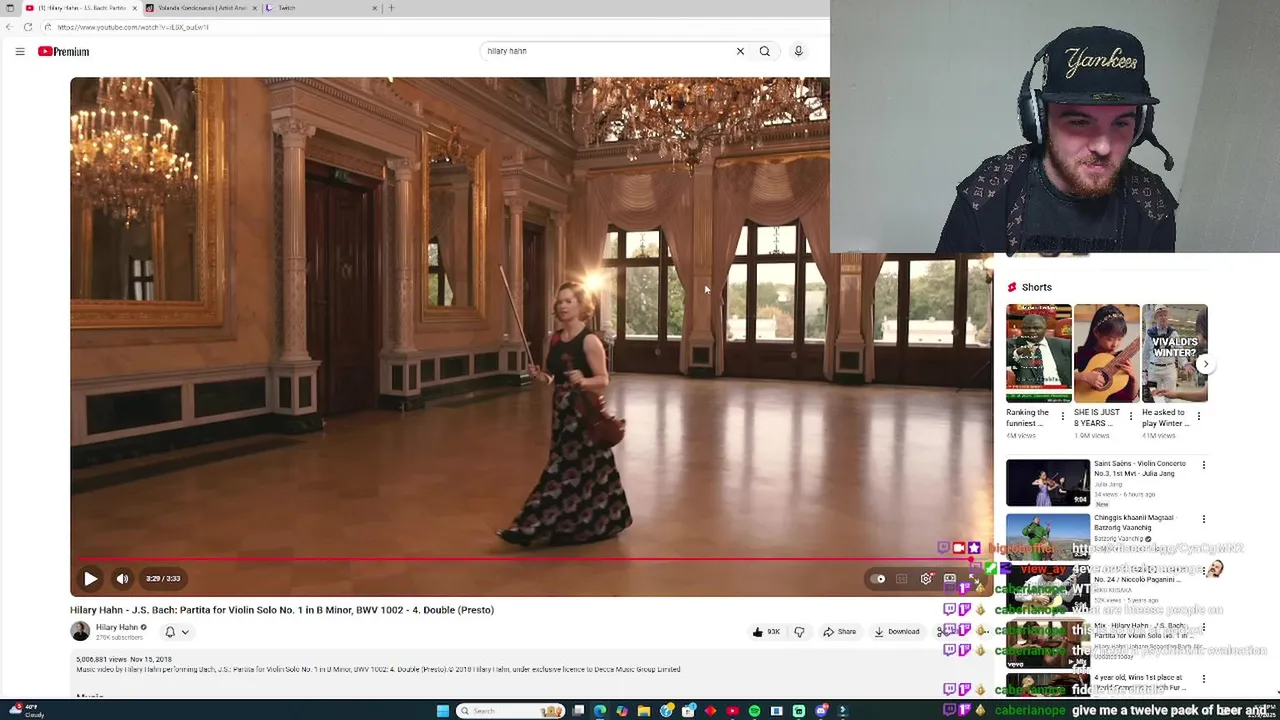Viewport: 1280px width, 720px height.
Task: Mute the video volume speaker
Action: click(x=122, y=578)
